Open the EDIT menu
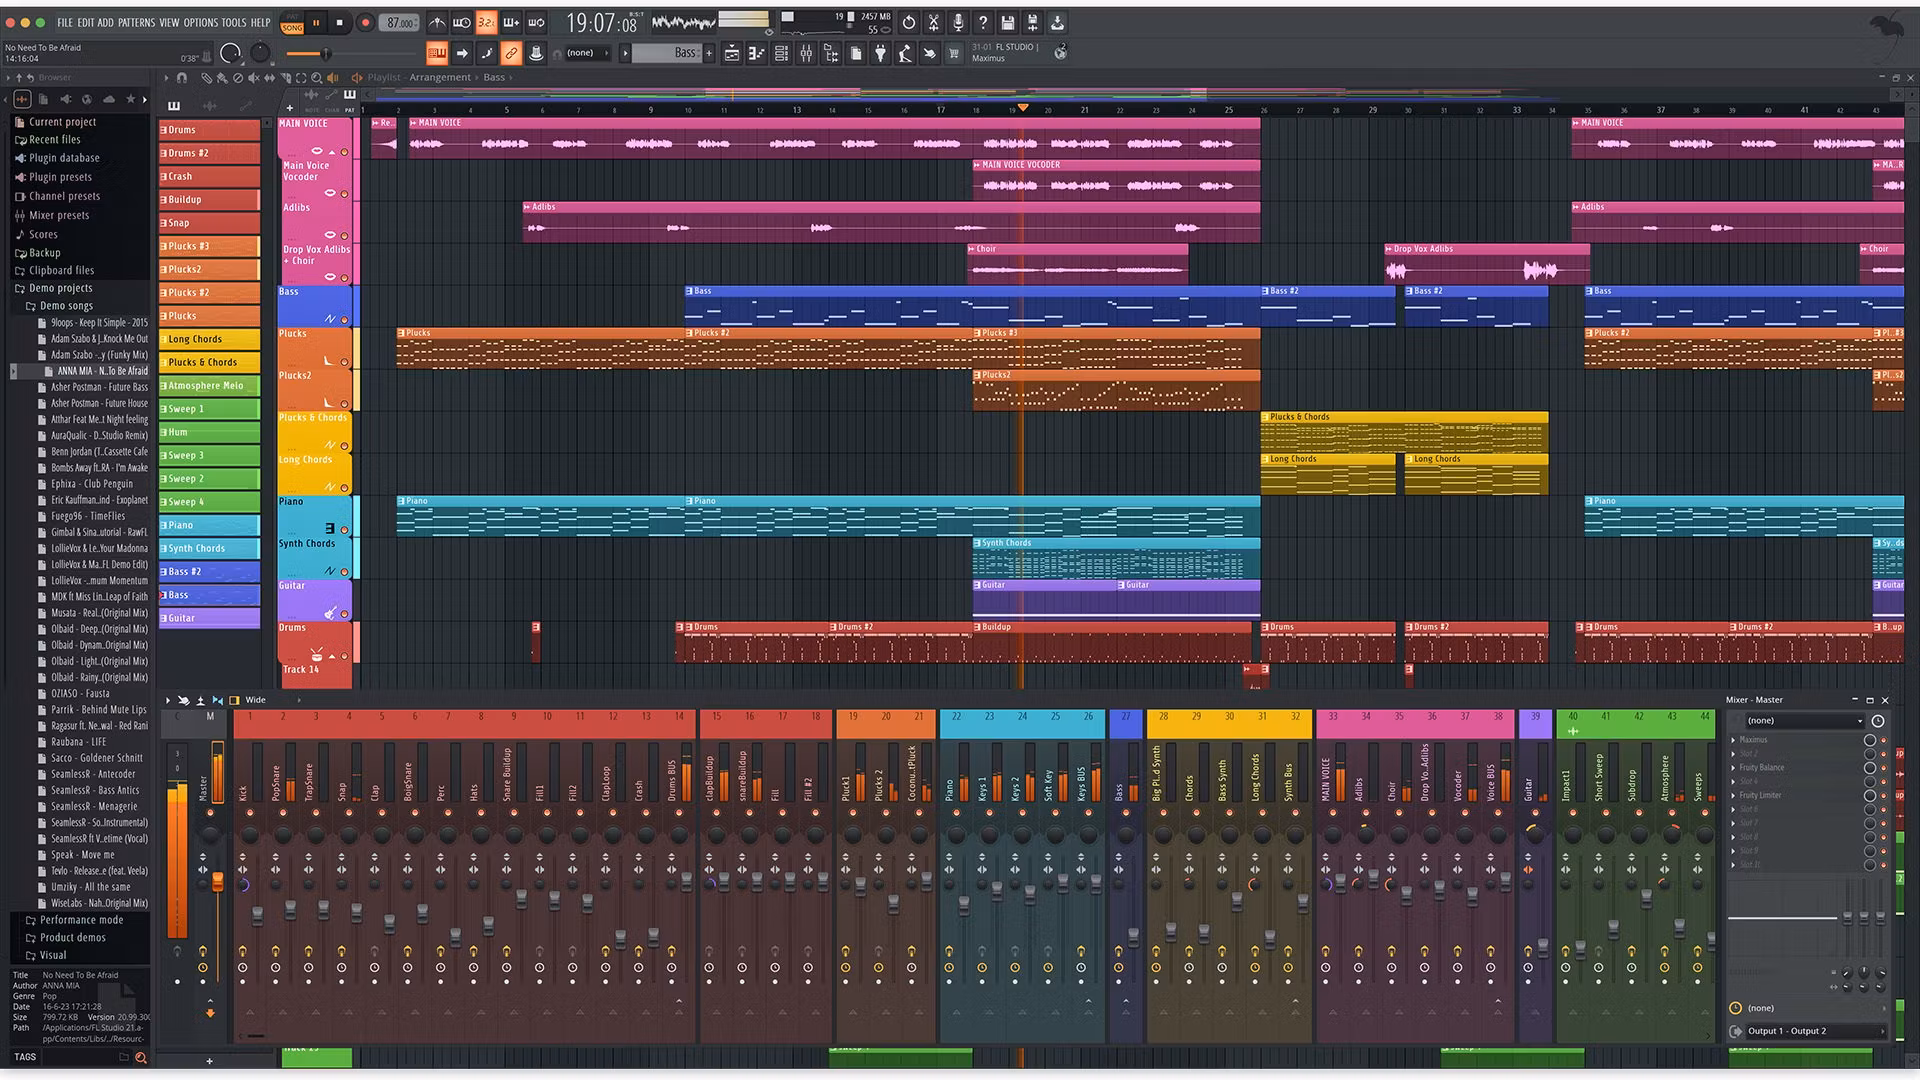This screenshot has width=1920, height=1080. 86,22
